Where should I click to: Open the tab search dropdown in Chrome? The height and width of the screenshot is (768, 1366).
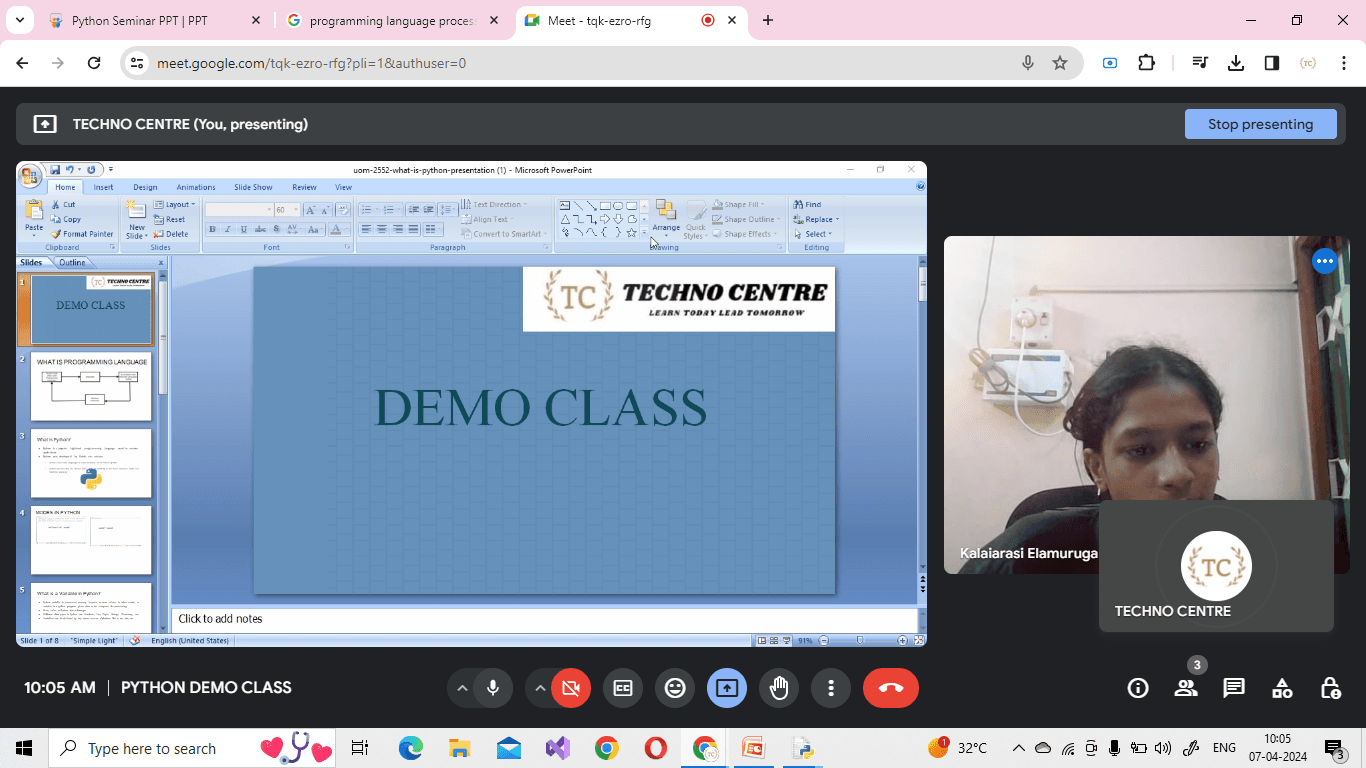coord(19,20)
